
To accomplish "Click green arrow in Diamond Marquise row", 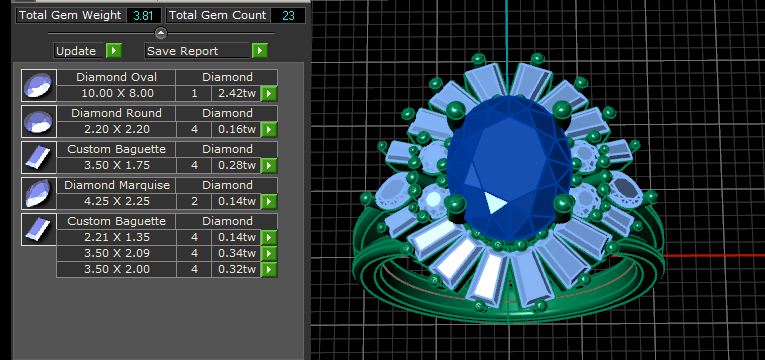I will point(269,201).
